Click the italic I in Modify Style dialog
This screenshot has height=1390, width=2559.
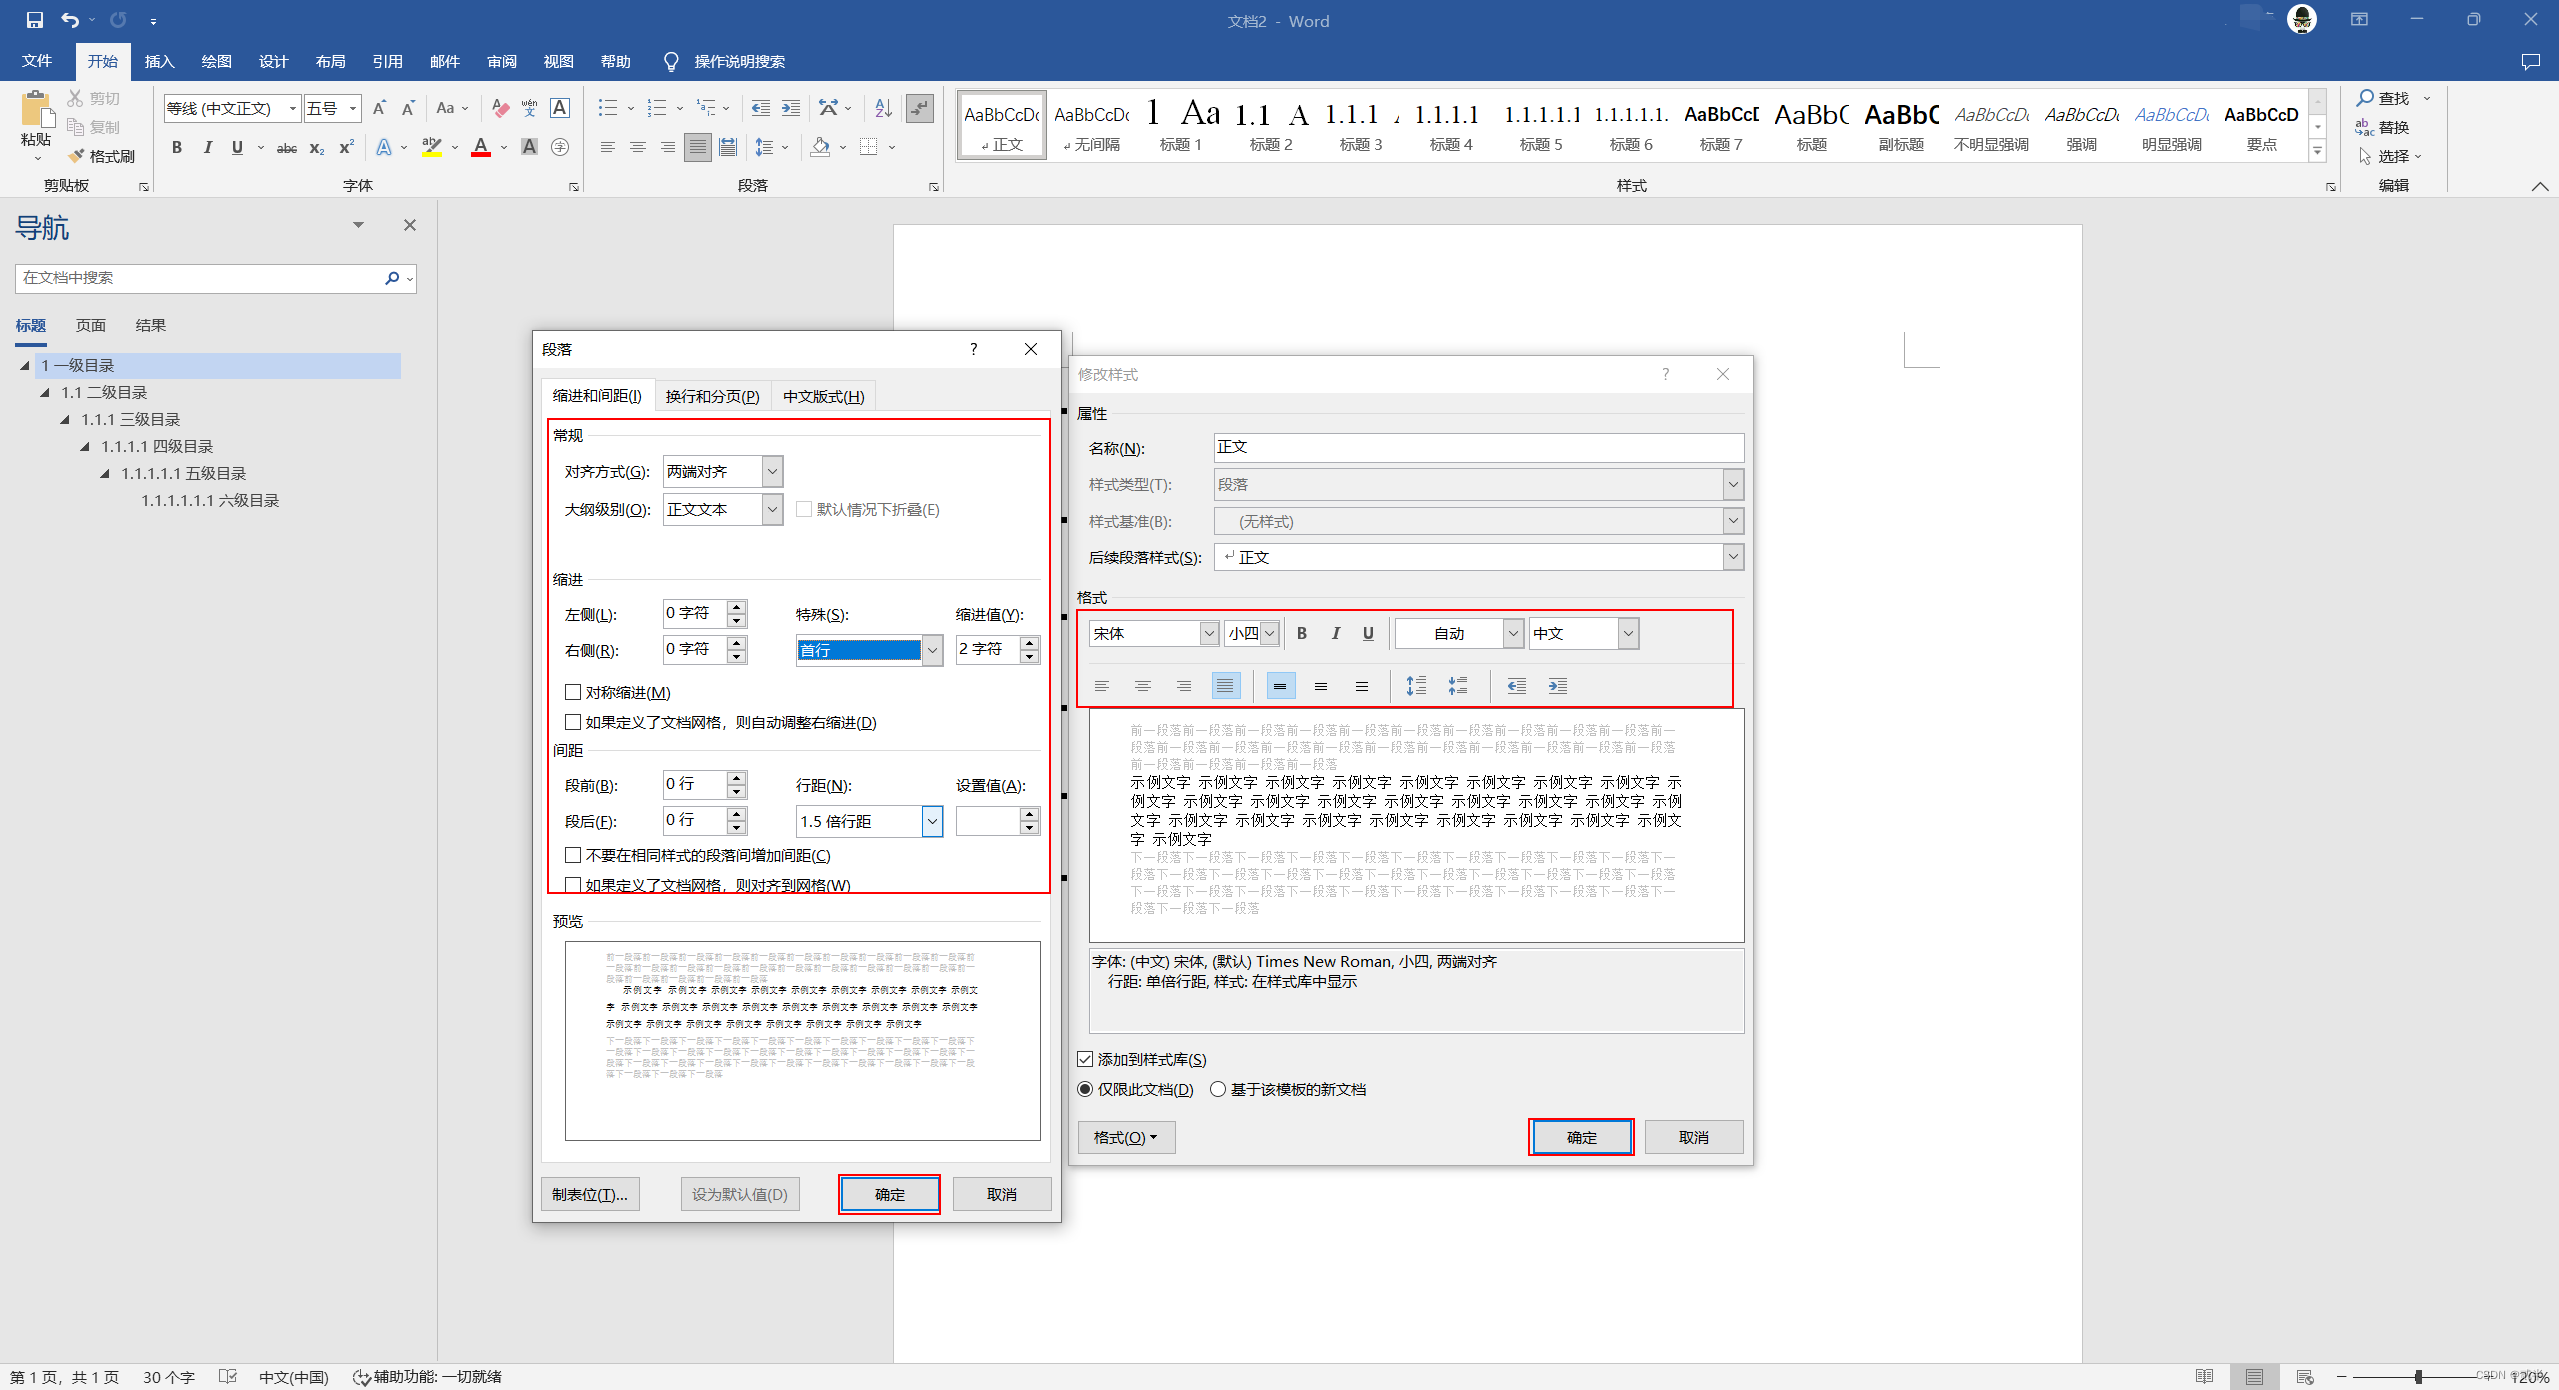(1335, 633)
